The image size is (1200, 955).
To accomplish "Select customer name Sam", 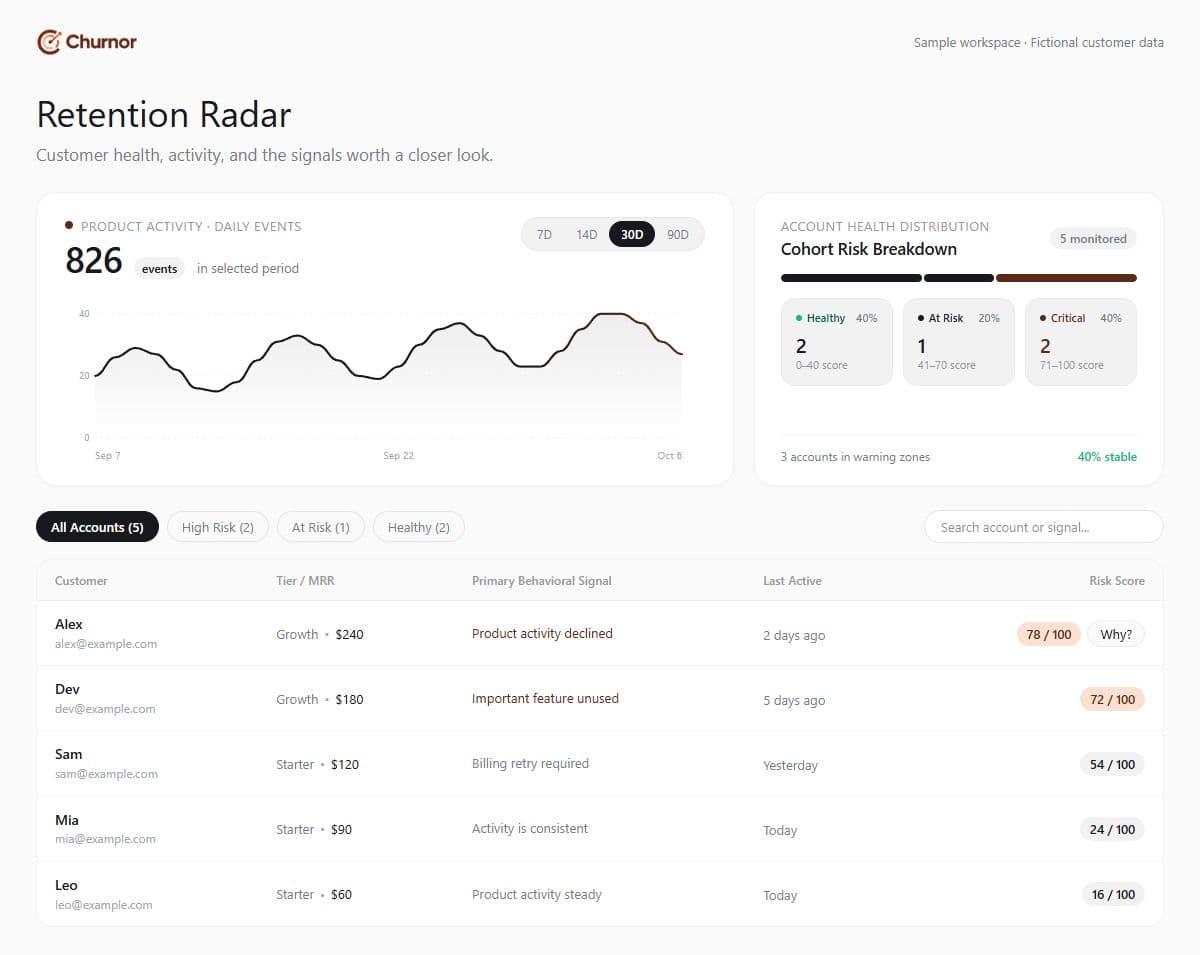I will (x=69, y=754).
